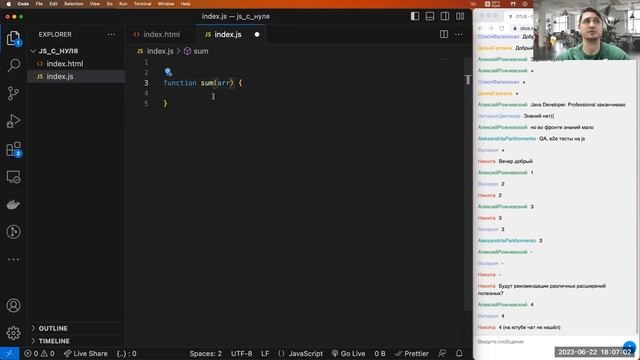Click bracket status item in status bar
The height and width of the screenshot is (360, 640).
pos(127,353)
